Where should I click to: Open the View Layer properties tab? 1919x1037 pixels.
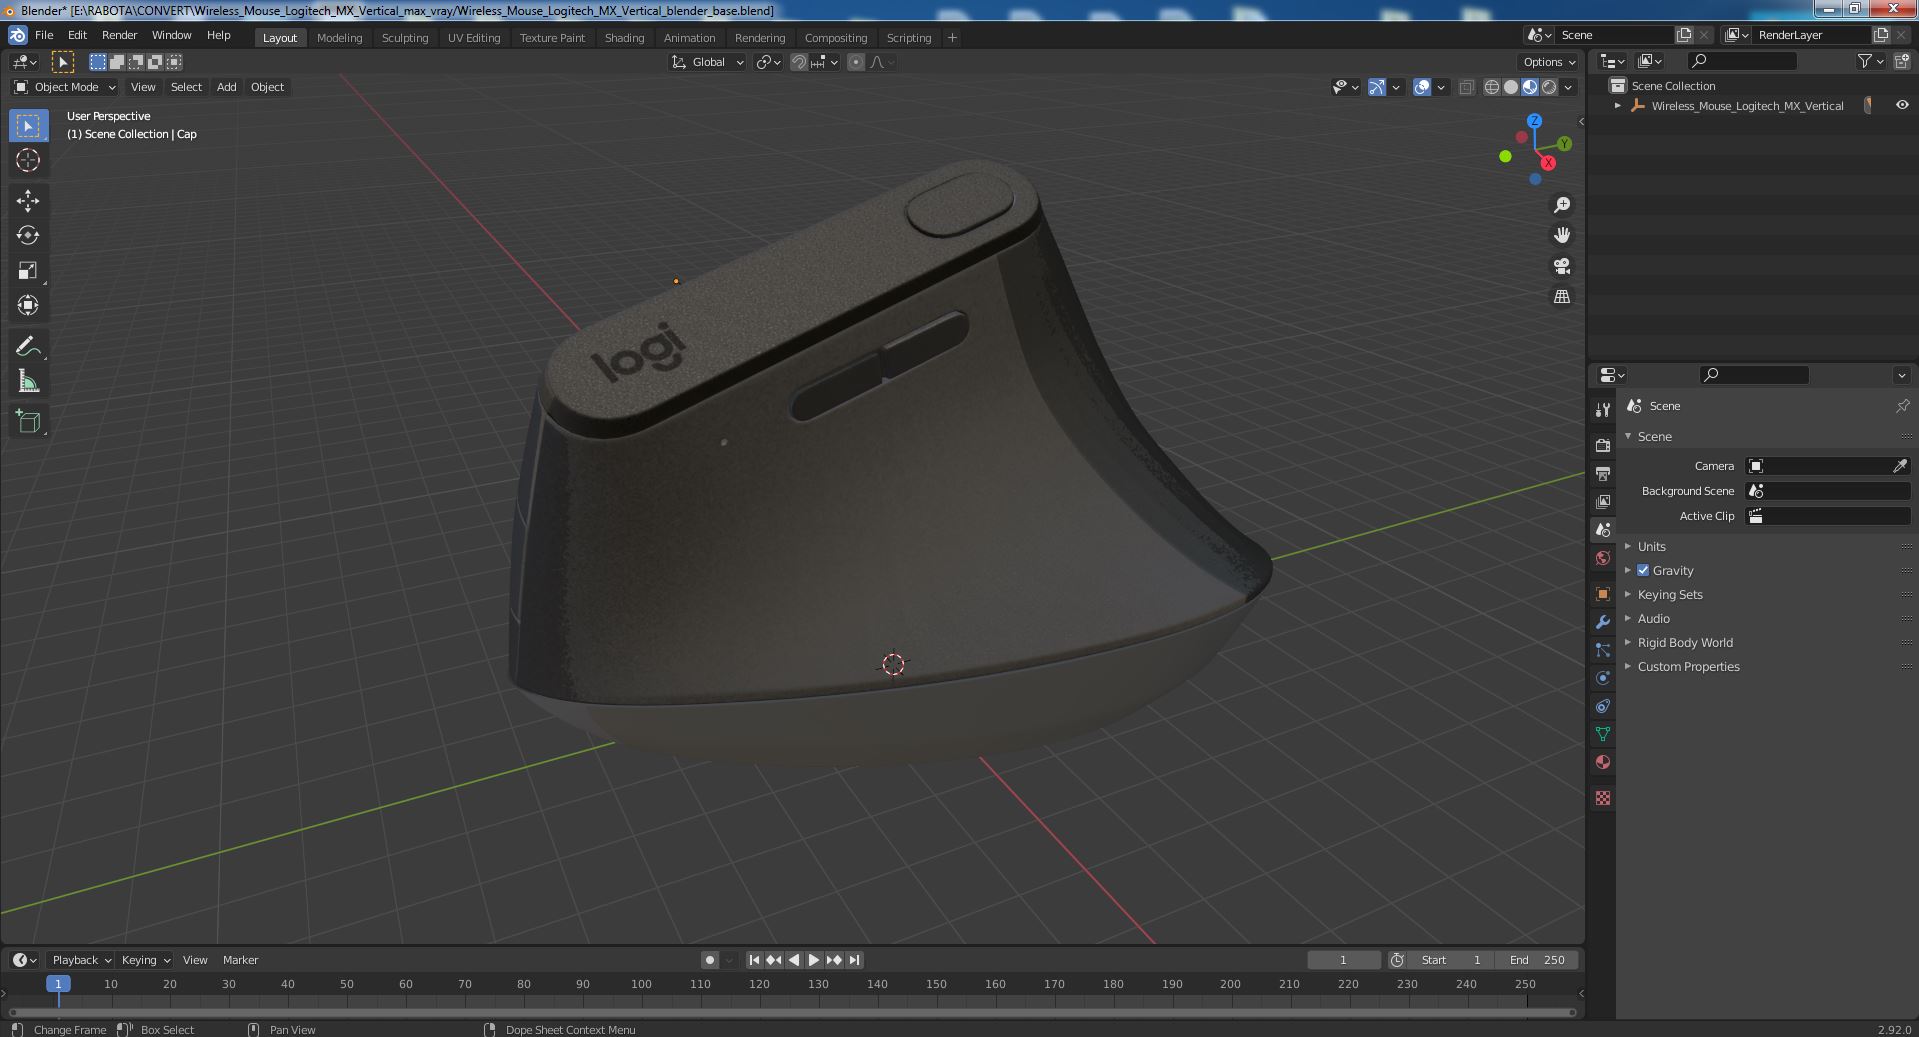pyautogui.click(x=1603, y=501)
